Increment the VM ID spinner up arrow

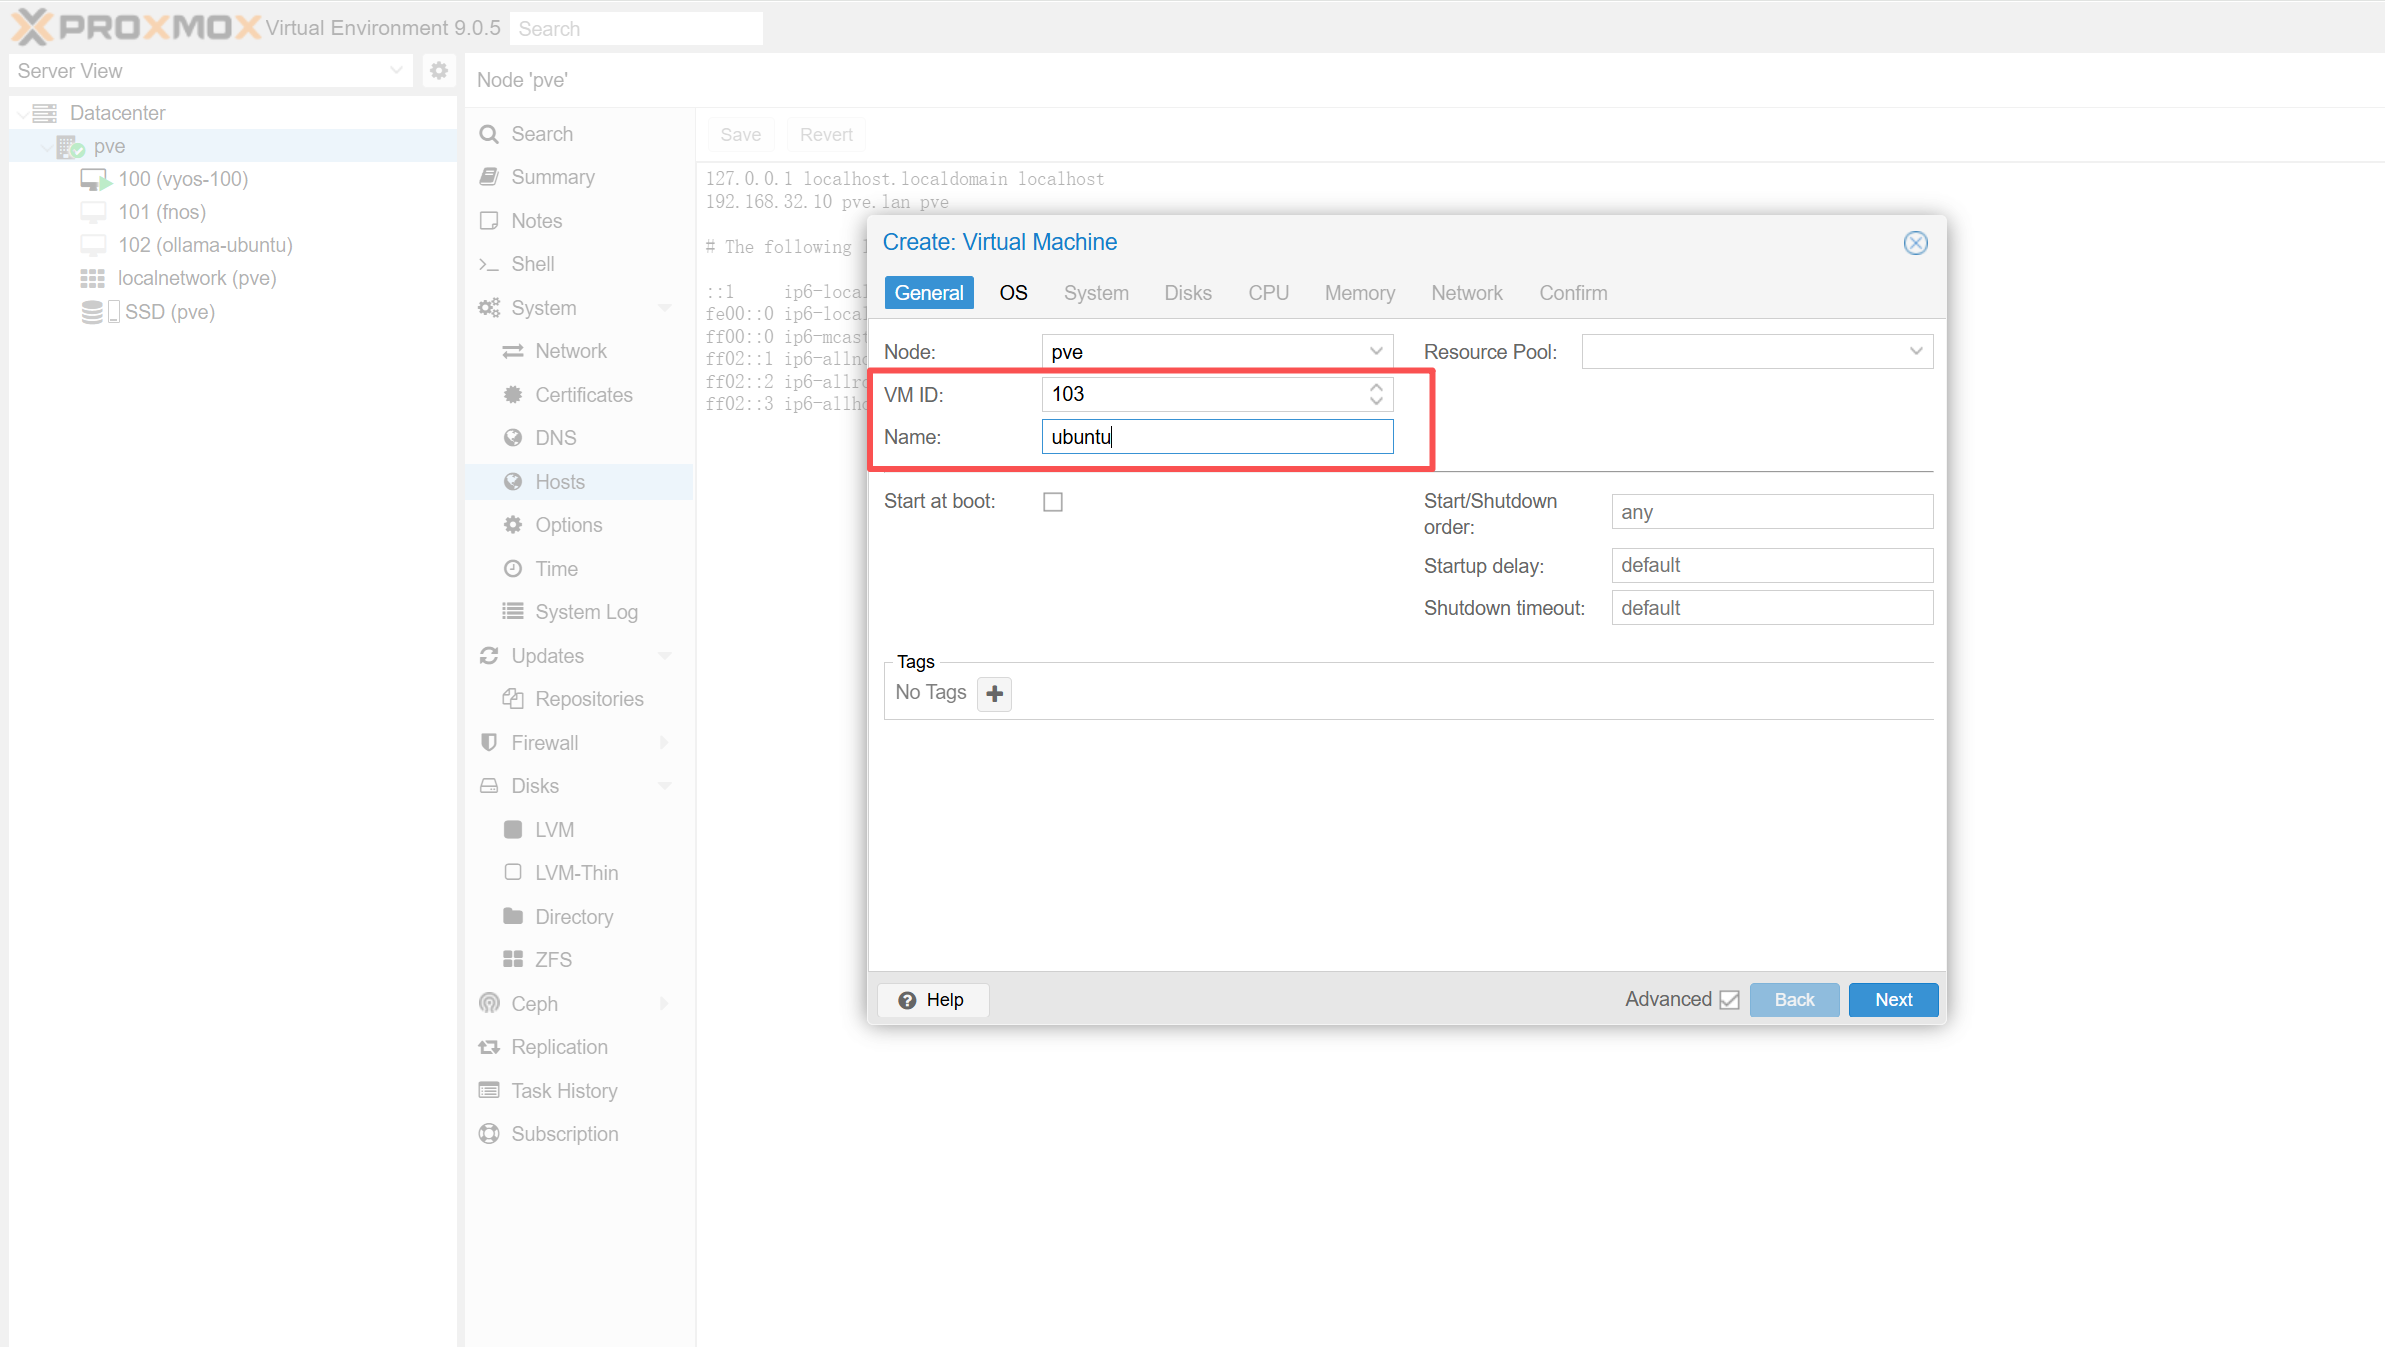pyautogui.click(x=1376, y=387)
